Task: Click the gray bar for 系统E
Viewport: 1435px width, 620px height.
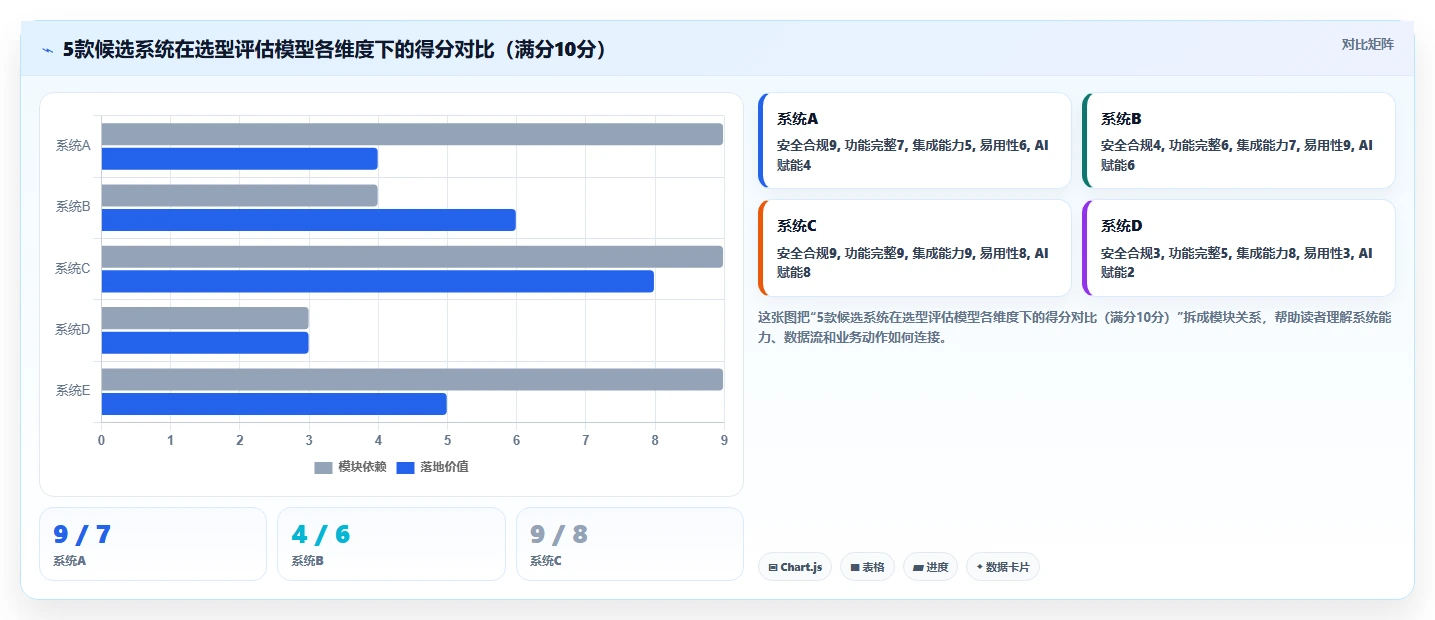Action: click(x=412, y=379)
